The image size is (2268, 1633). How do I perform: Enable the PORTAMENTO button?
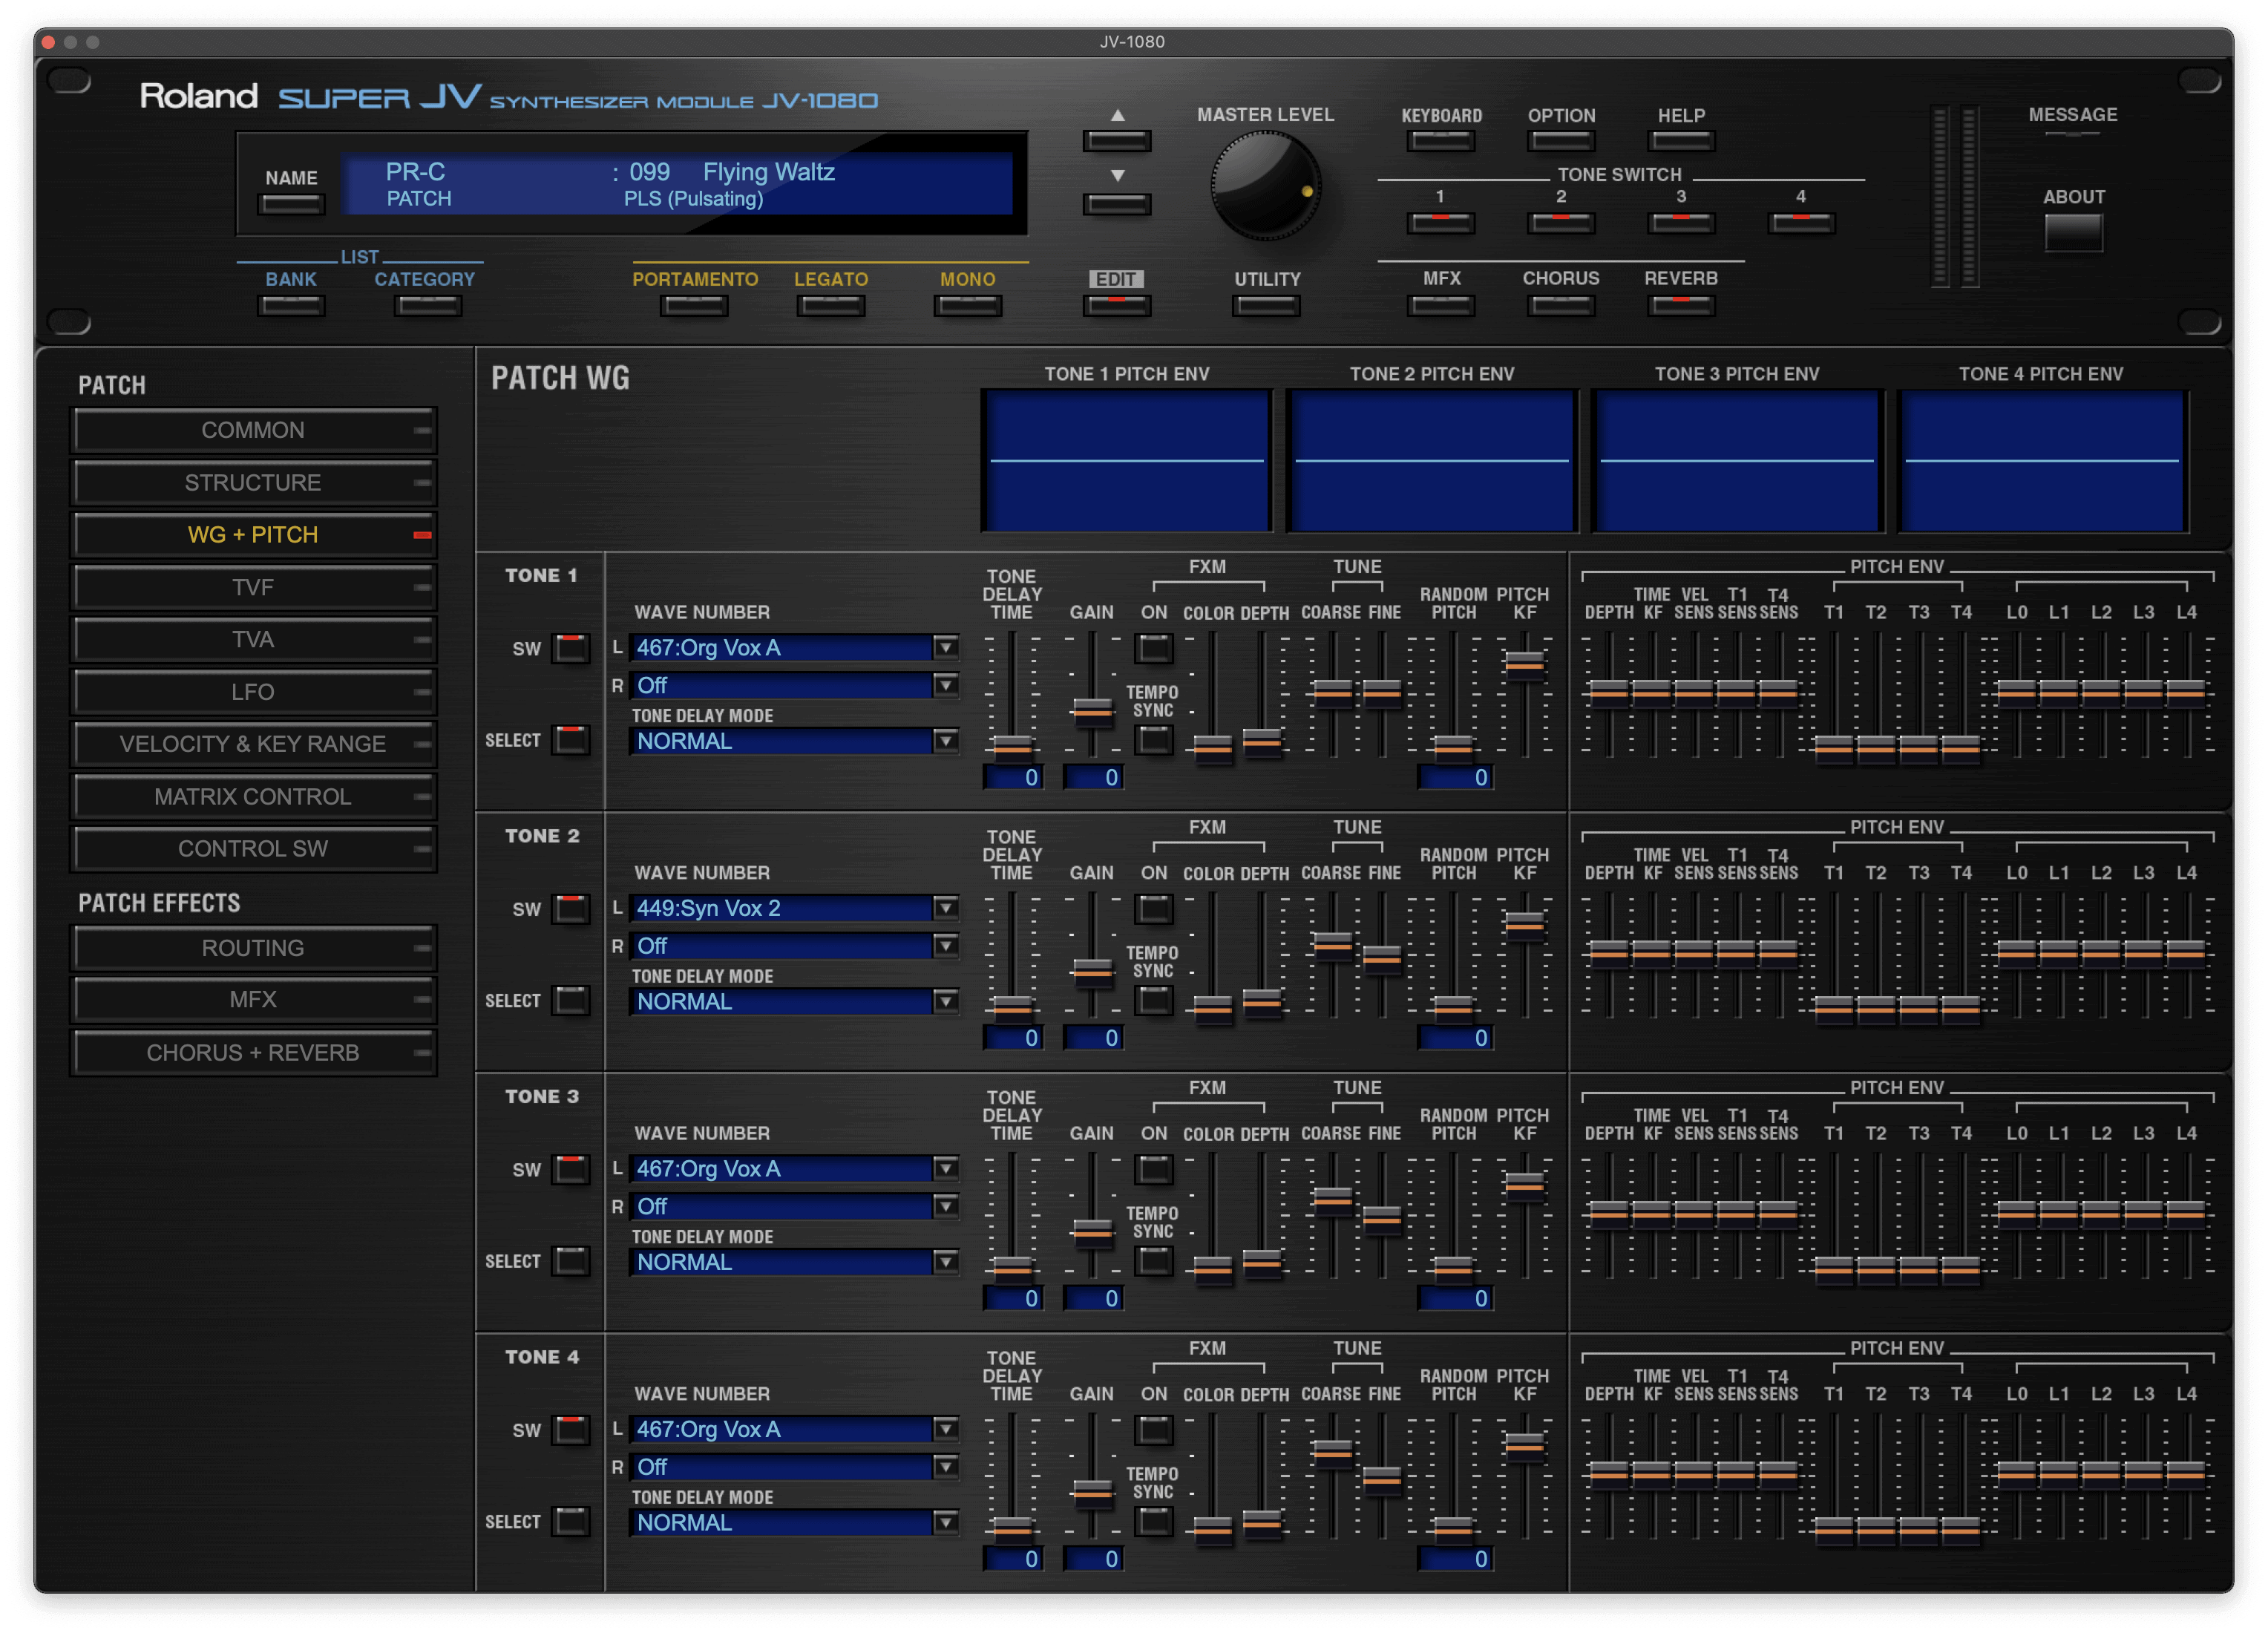pyautogui.click(x=694, y=306)
